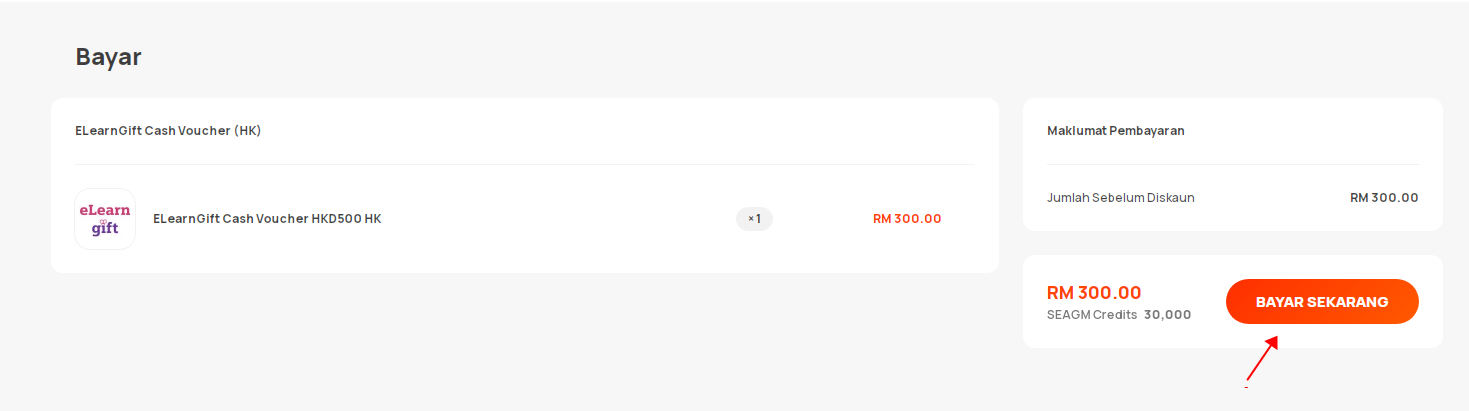Click the BAYAR SEKARANG button
This screenshot has height=411, width=1469.
point(1322,301)
